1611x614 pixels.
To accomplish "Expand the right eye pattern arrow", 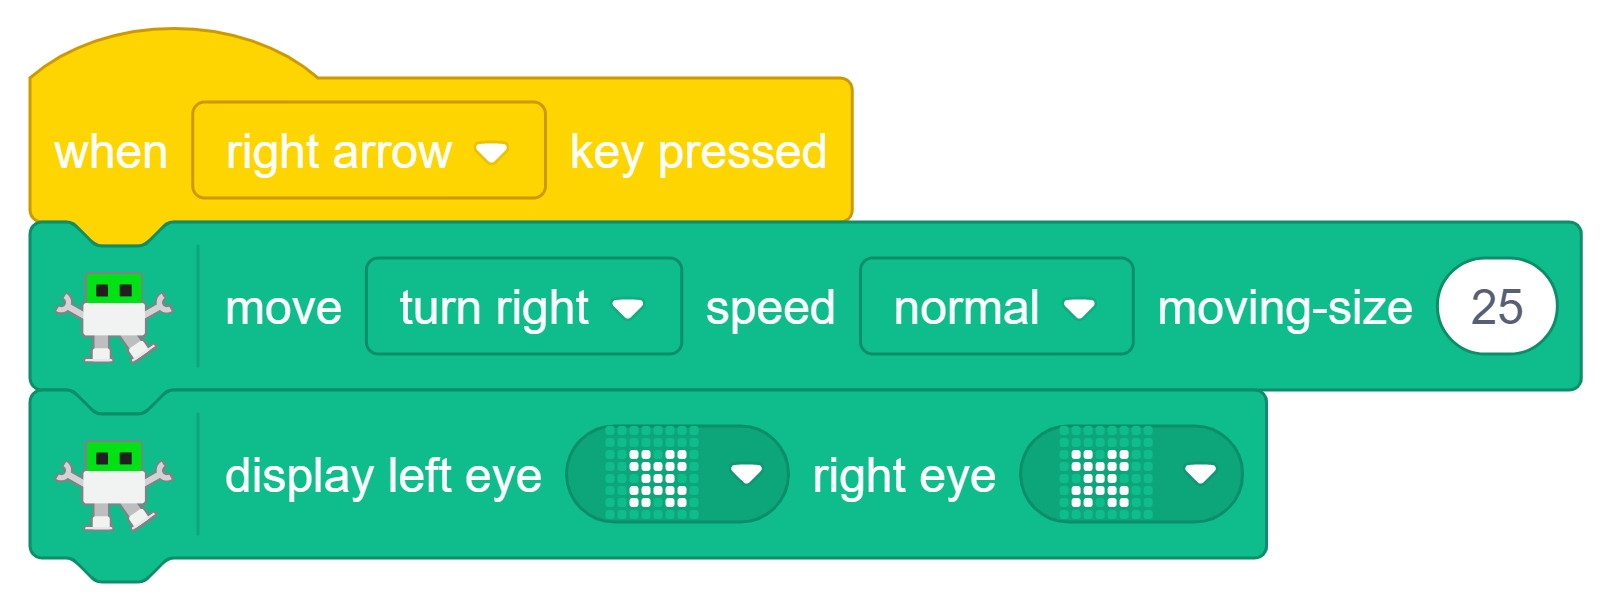I will [1200, 475].
